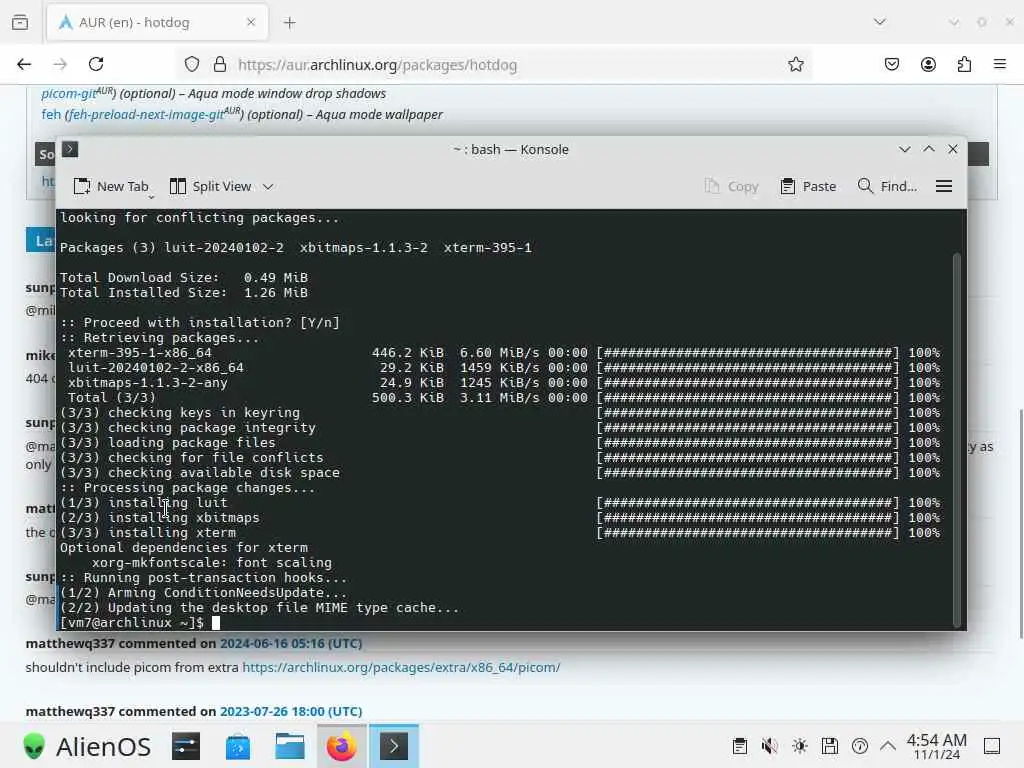Click Show Desktop taskbar button
Screen dimensions: 1024x768
coord(992,746)
